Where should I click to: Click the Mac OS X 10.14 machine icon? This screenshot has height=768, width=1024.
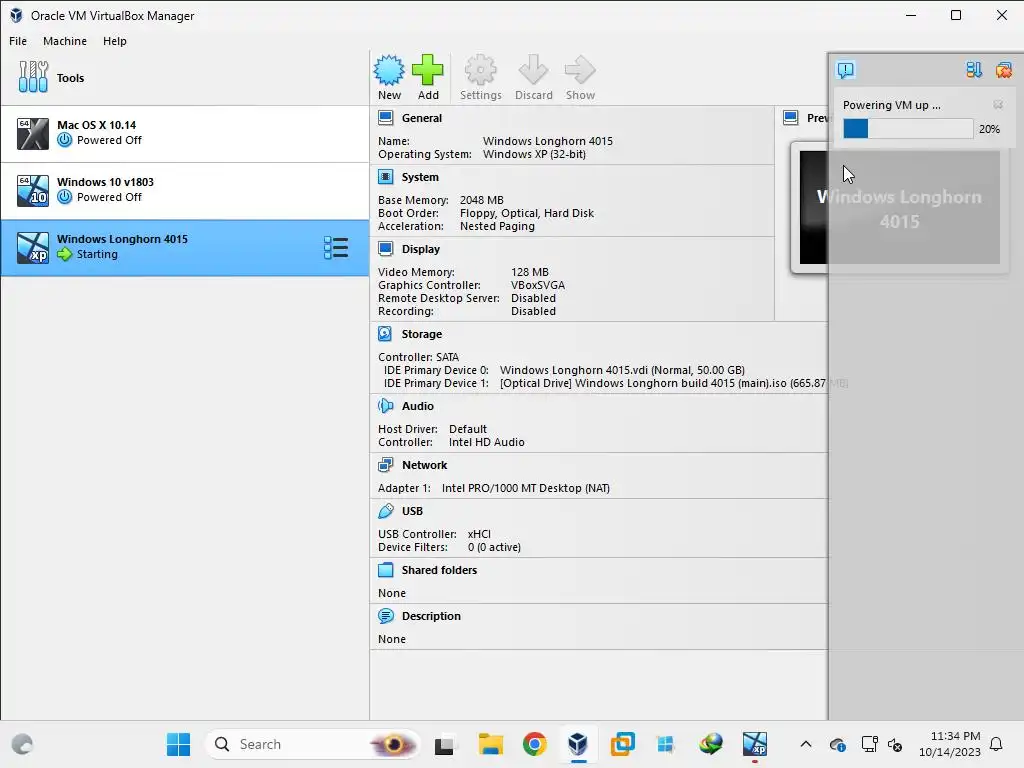(x=33, y=134)
